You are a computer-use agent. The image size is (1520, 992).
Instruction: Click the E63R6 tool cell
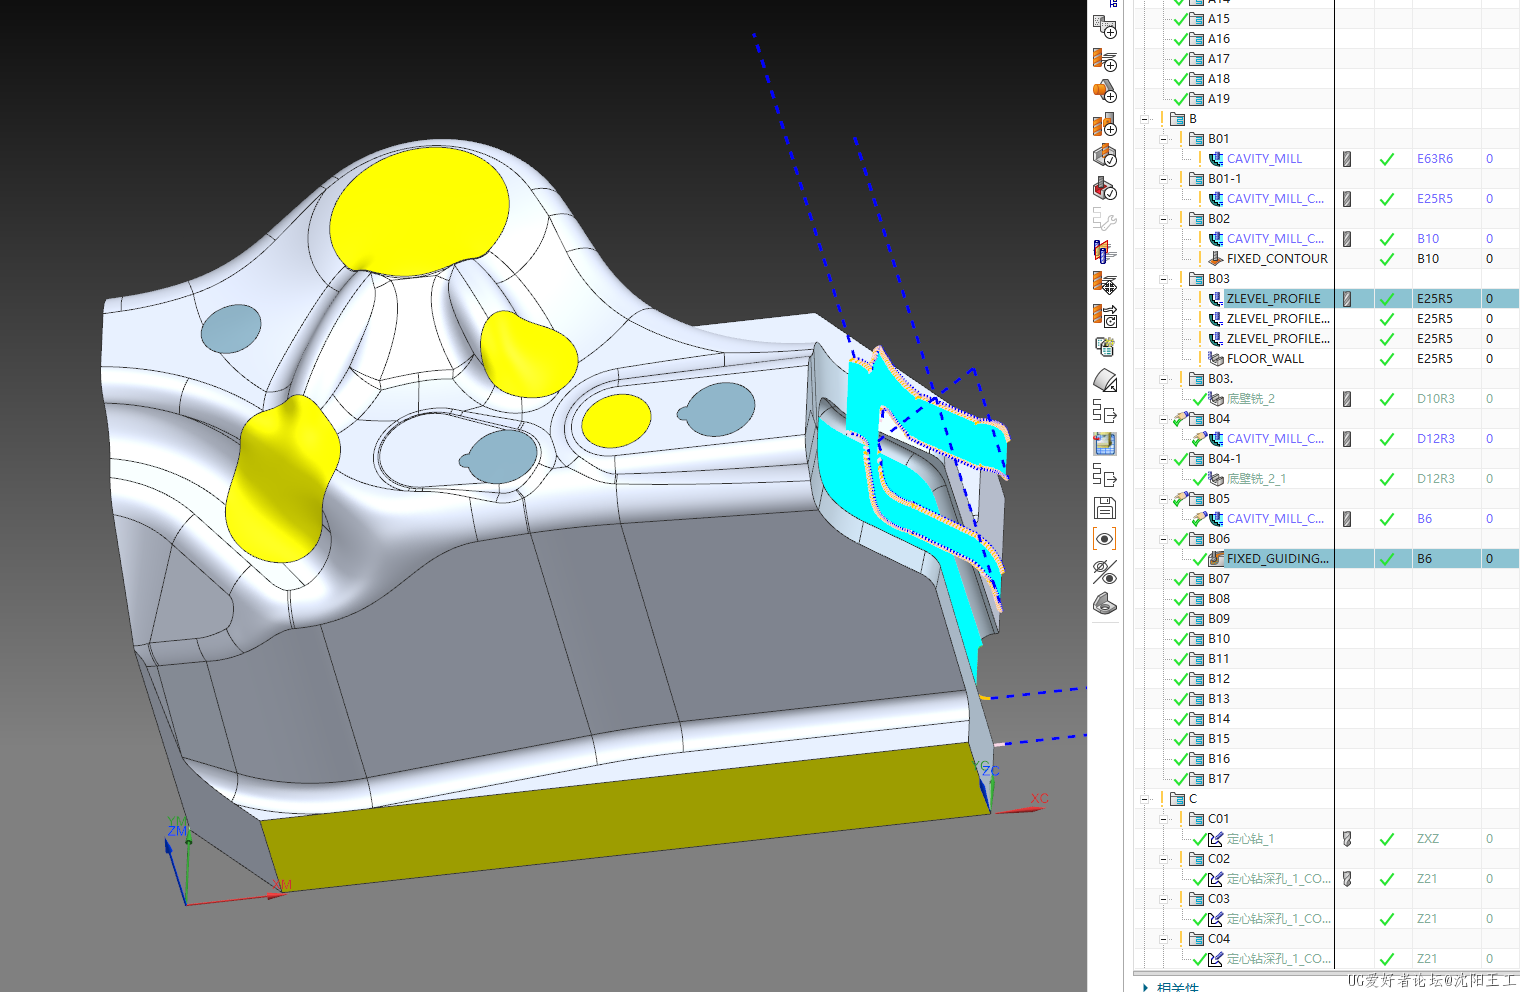(x=1434, y=159)
